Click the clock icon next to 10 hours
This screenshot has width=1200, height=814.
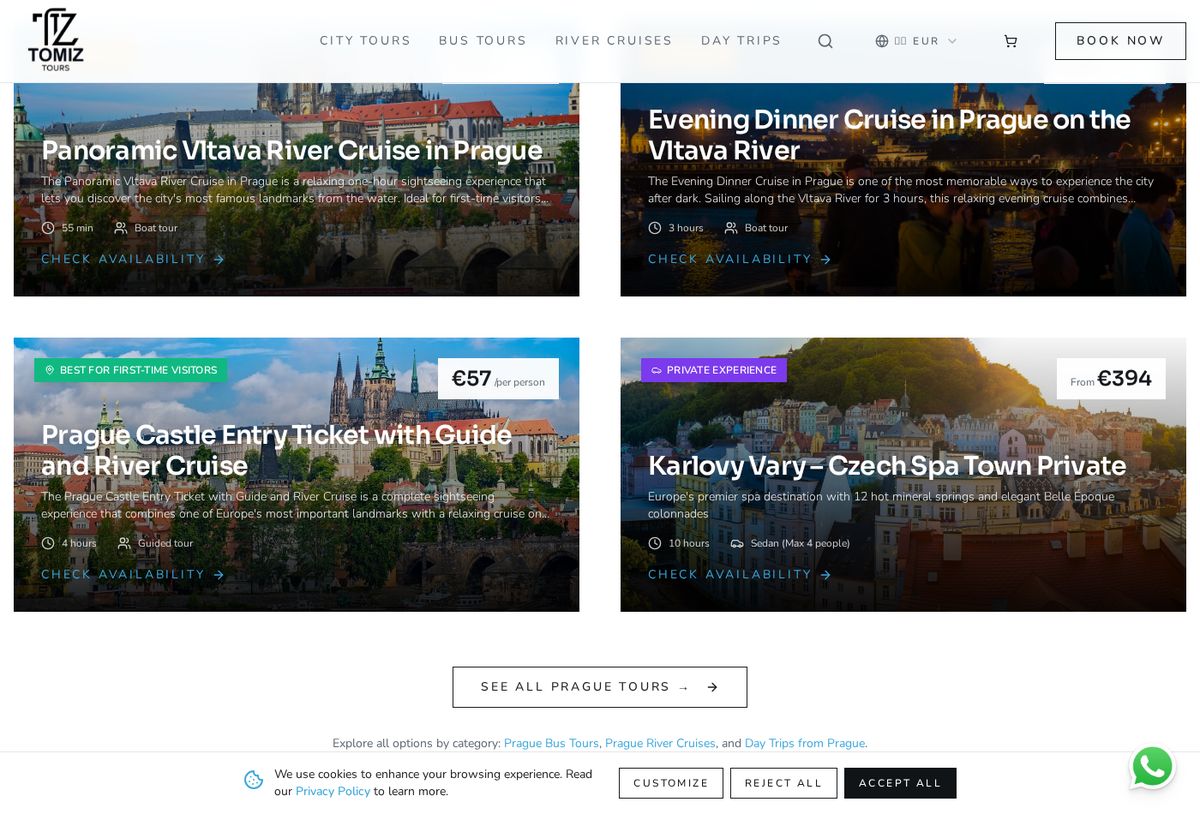655,543
